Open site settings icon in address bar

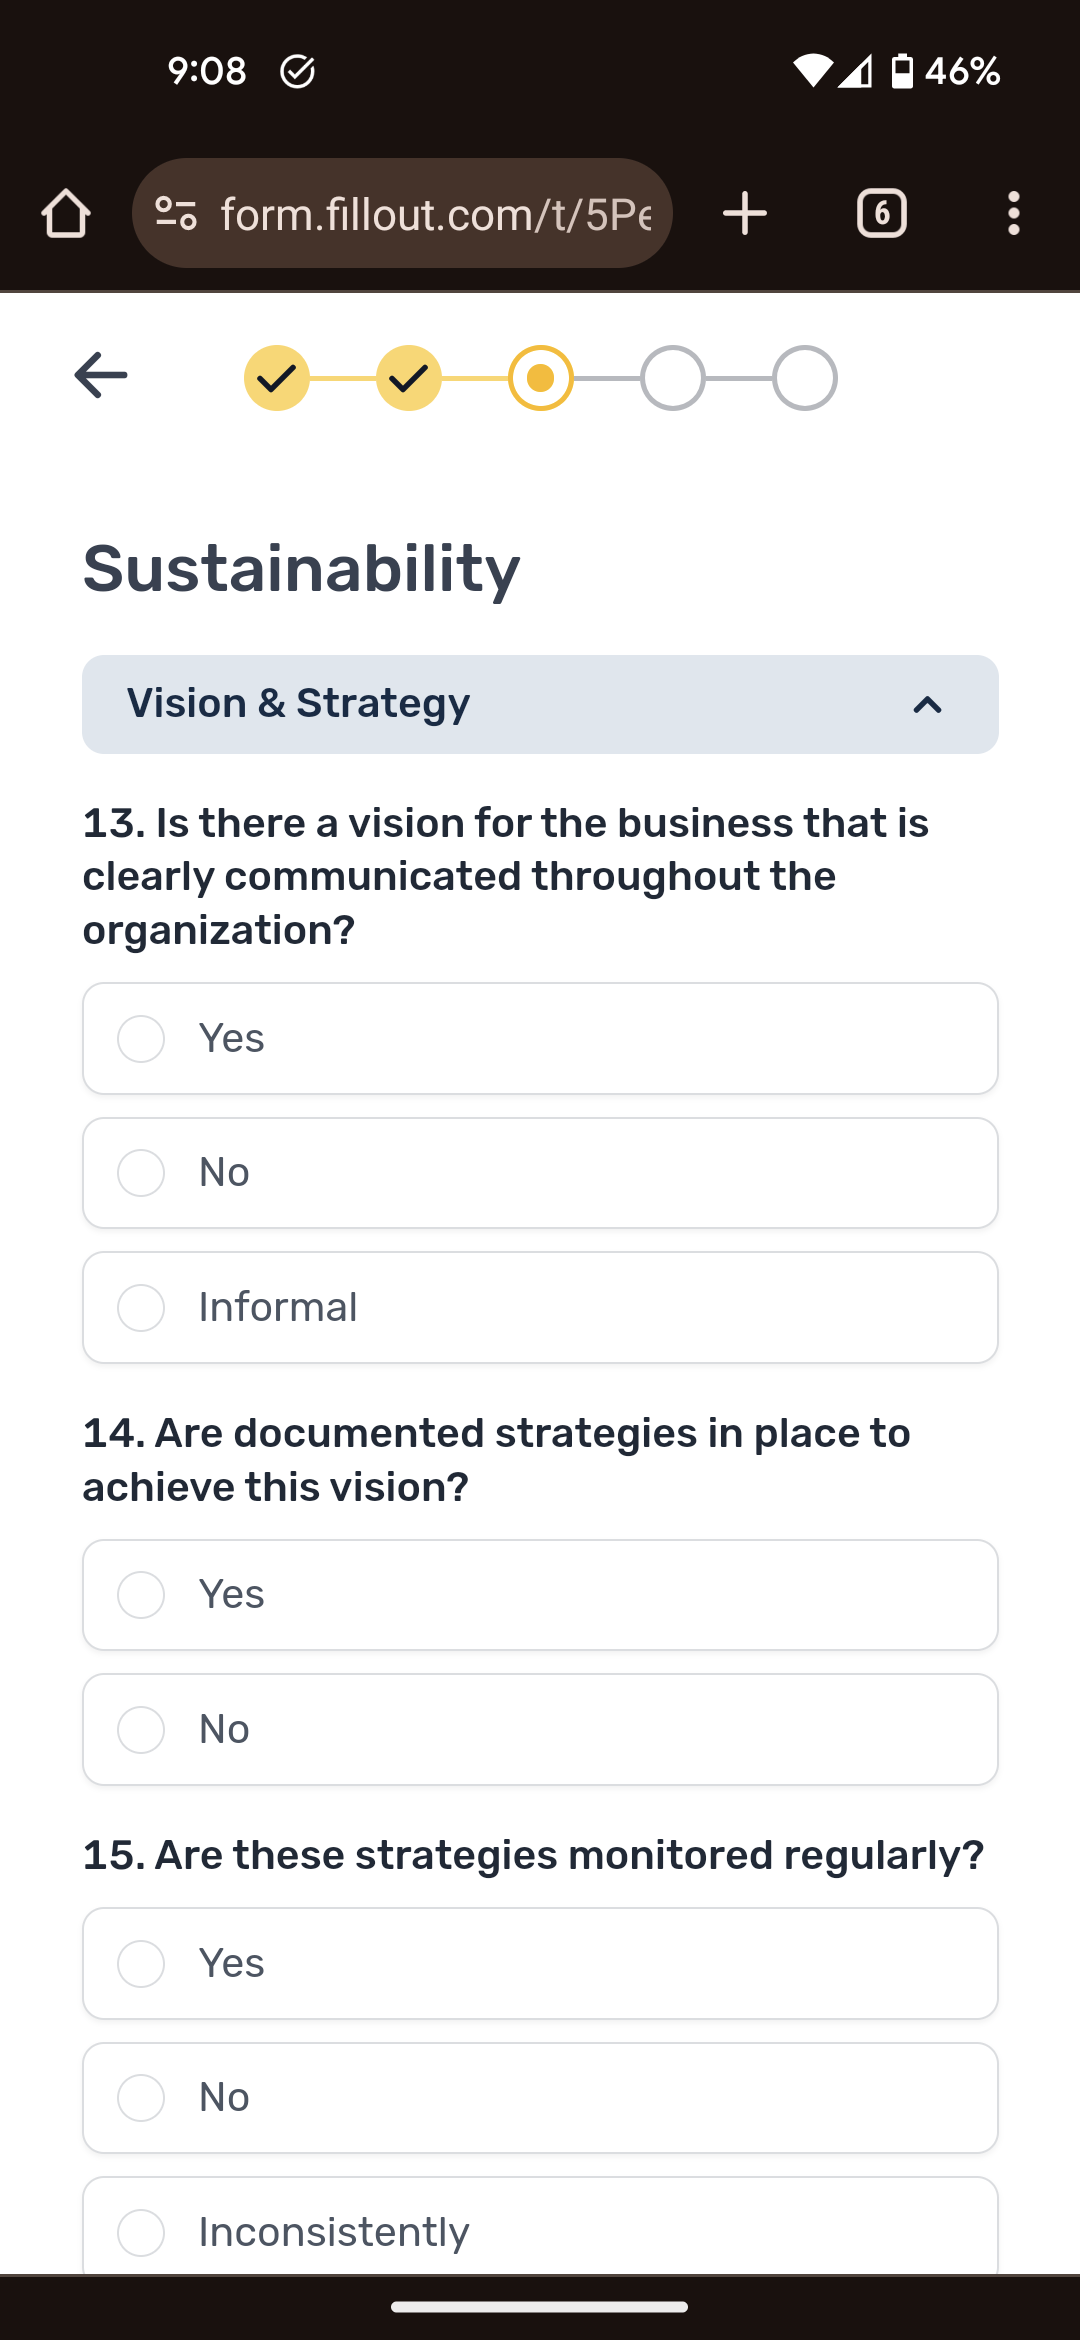coord(177,214)
